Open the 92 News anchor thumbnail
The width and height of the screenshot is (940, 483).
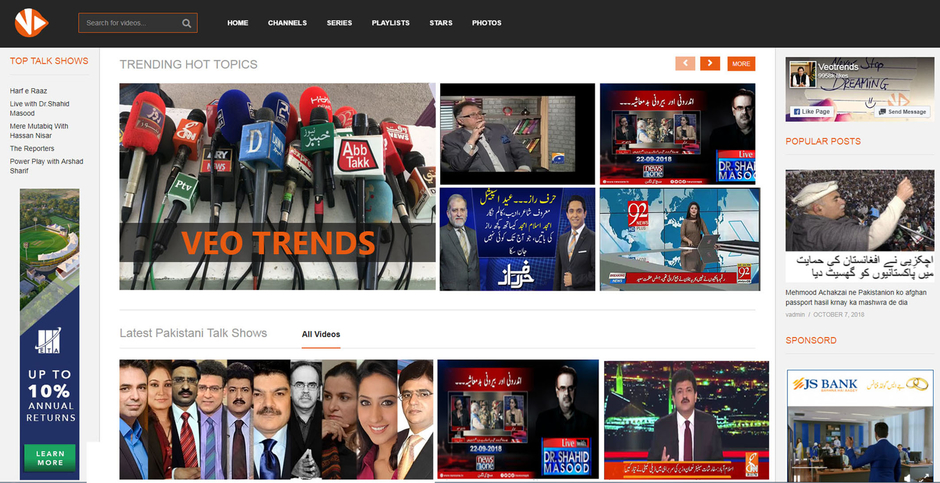(x=680, y=239)
